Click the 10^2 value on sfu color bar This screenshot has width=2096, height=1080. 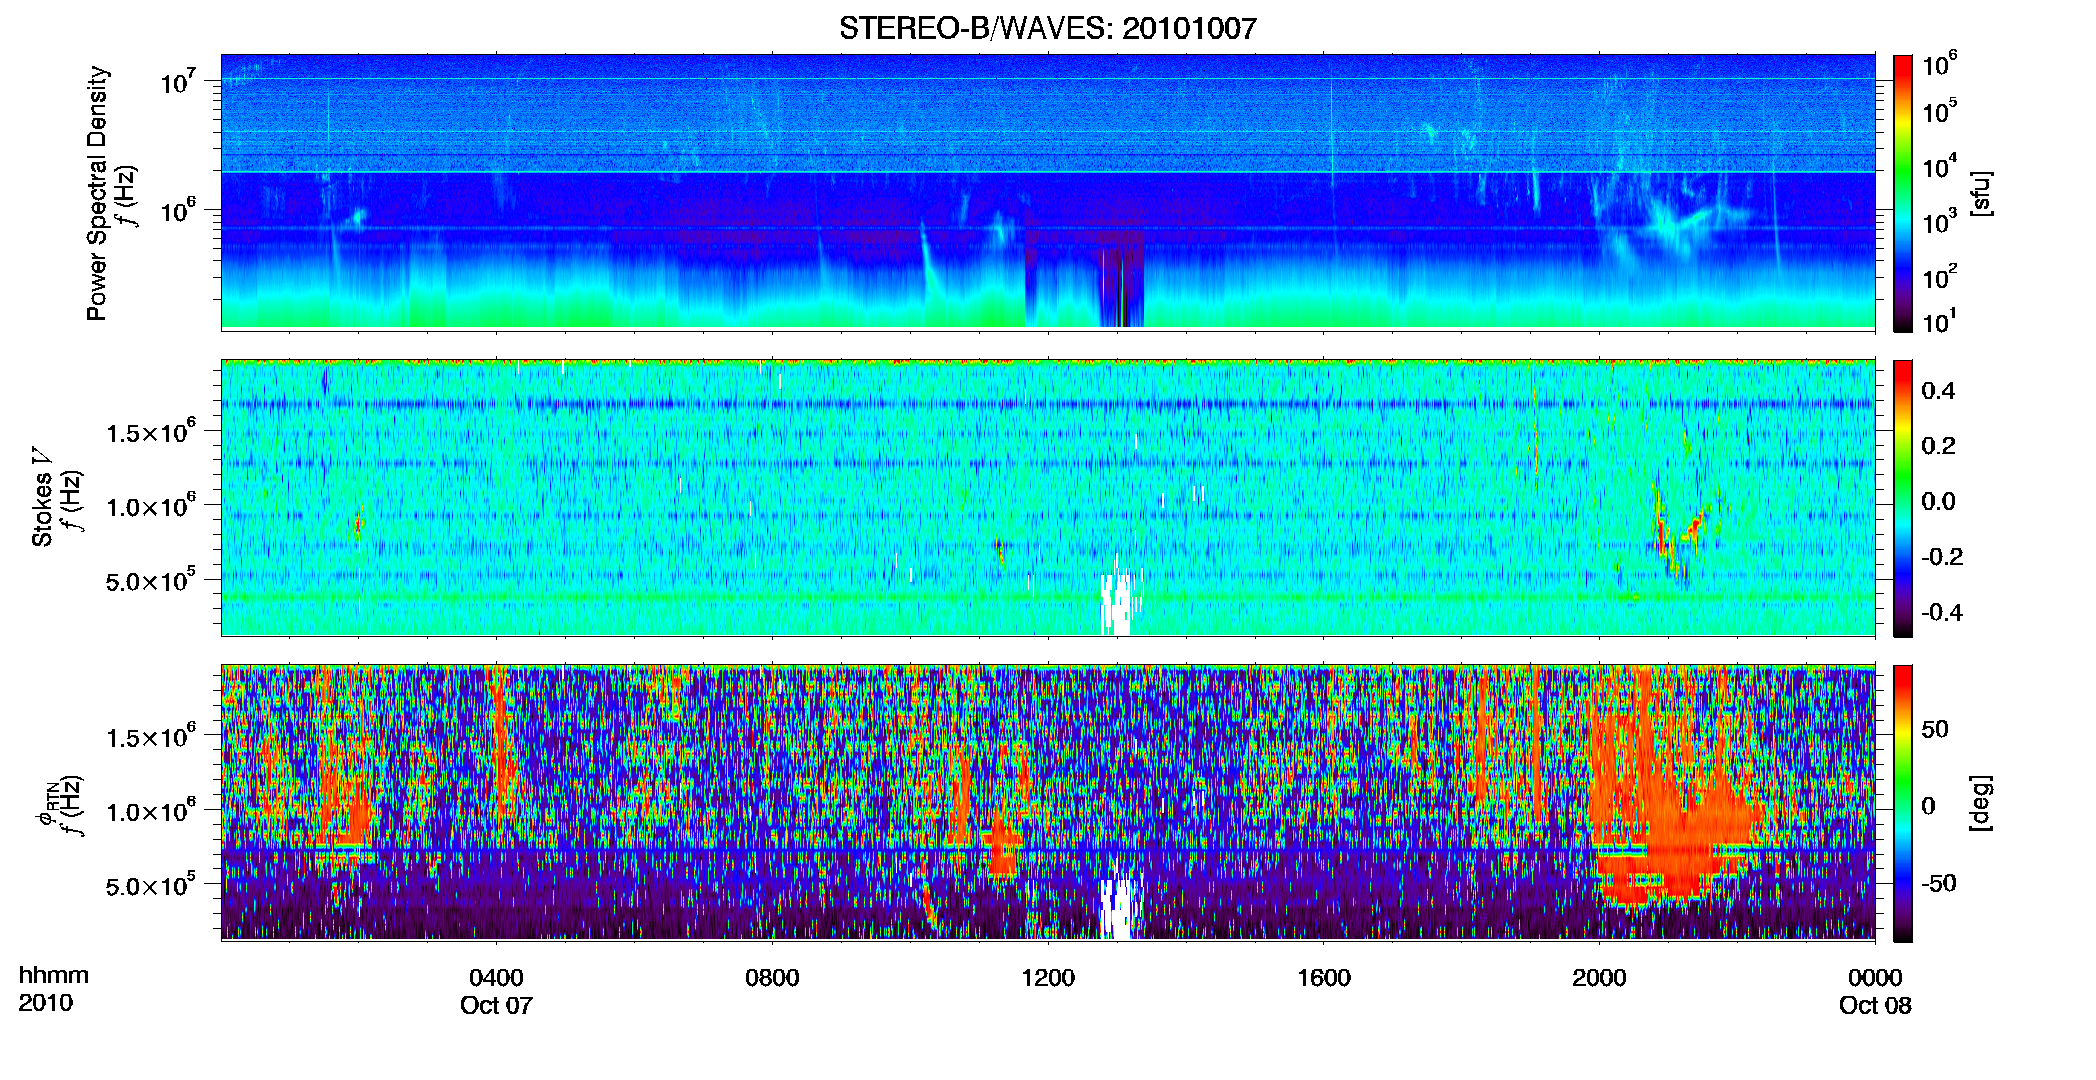coord(1941,277)
